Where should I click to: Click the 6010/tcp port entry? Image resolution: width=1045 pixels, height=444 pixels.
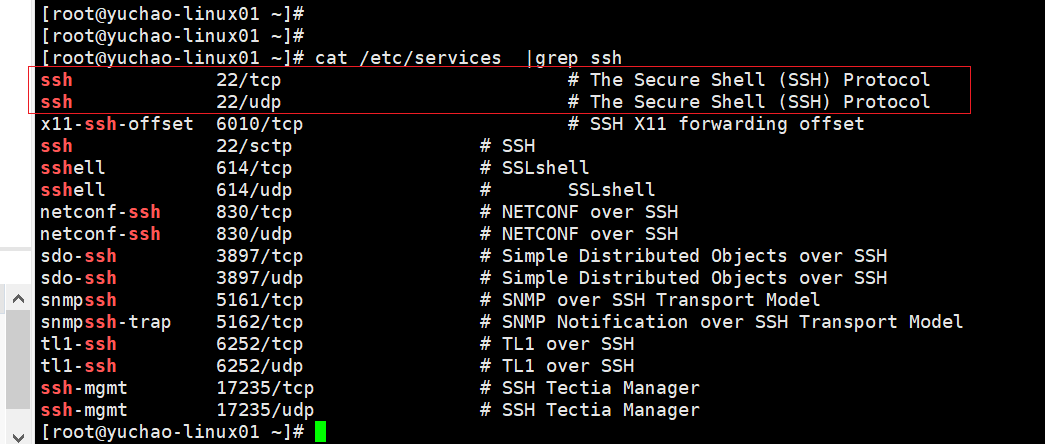pyautogui.click(x=259, y=124)
